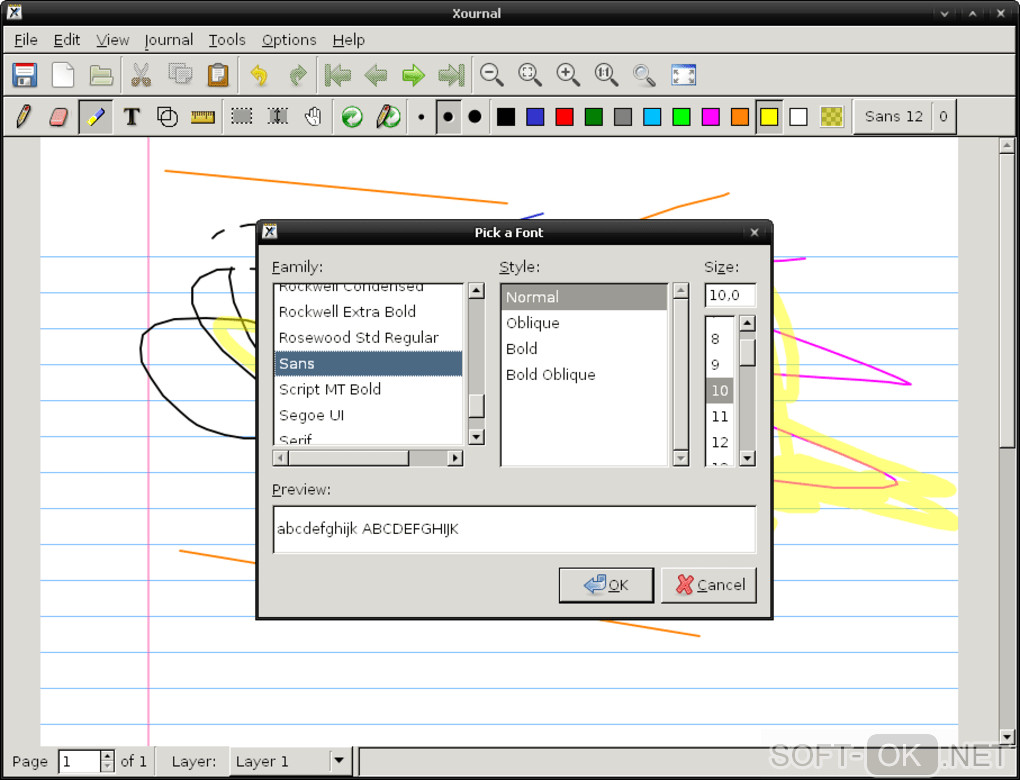Choose the Bold Oblique style
The height and width of the screenshot is (780, 1020).
coord(584,375)
